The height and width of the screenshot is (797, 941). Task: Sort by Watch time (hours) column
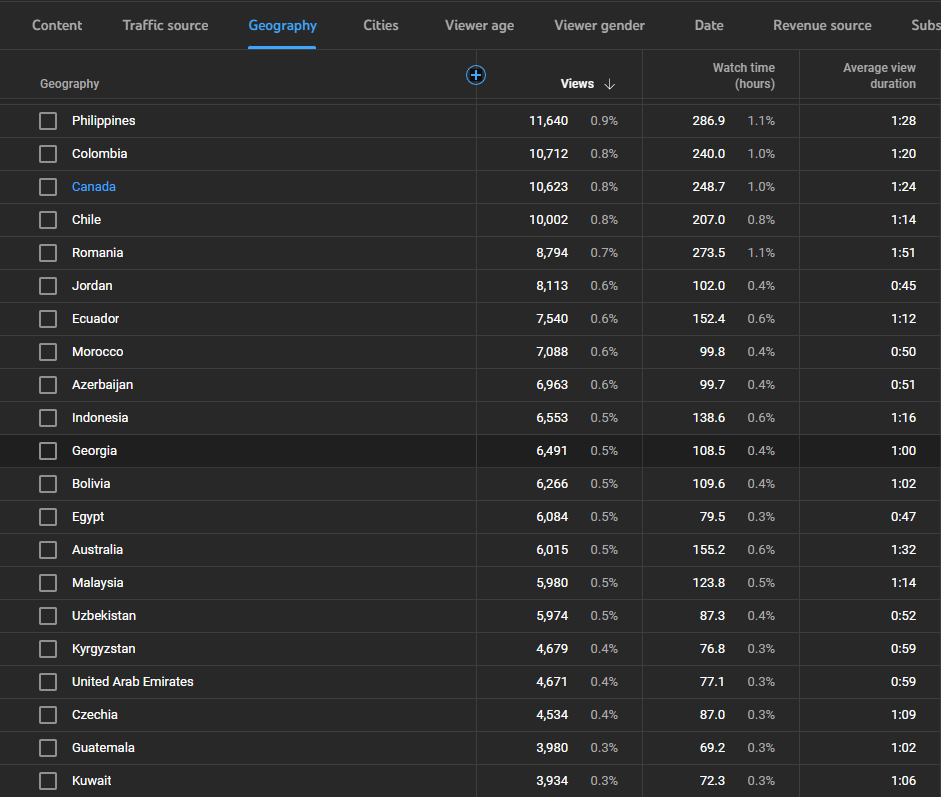[744, 76]
